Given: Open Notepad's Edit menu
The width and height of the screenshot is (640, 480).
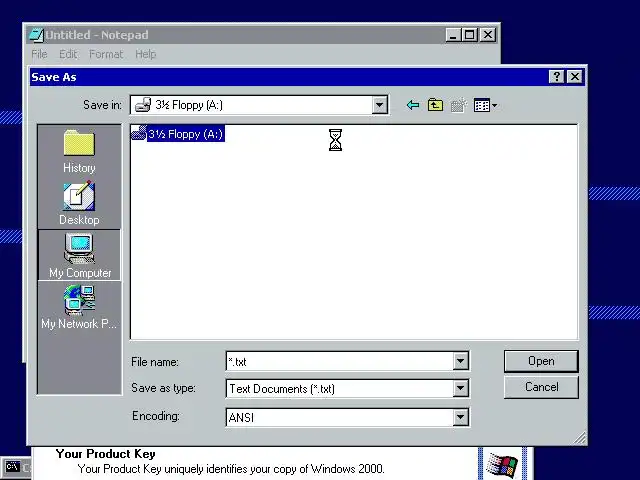Looking at the screenshot, I should point(68,54).
